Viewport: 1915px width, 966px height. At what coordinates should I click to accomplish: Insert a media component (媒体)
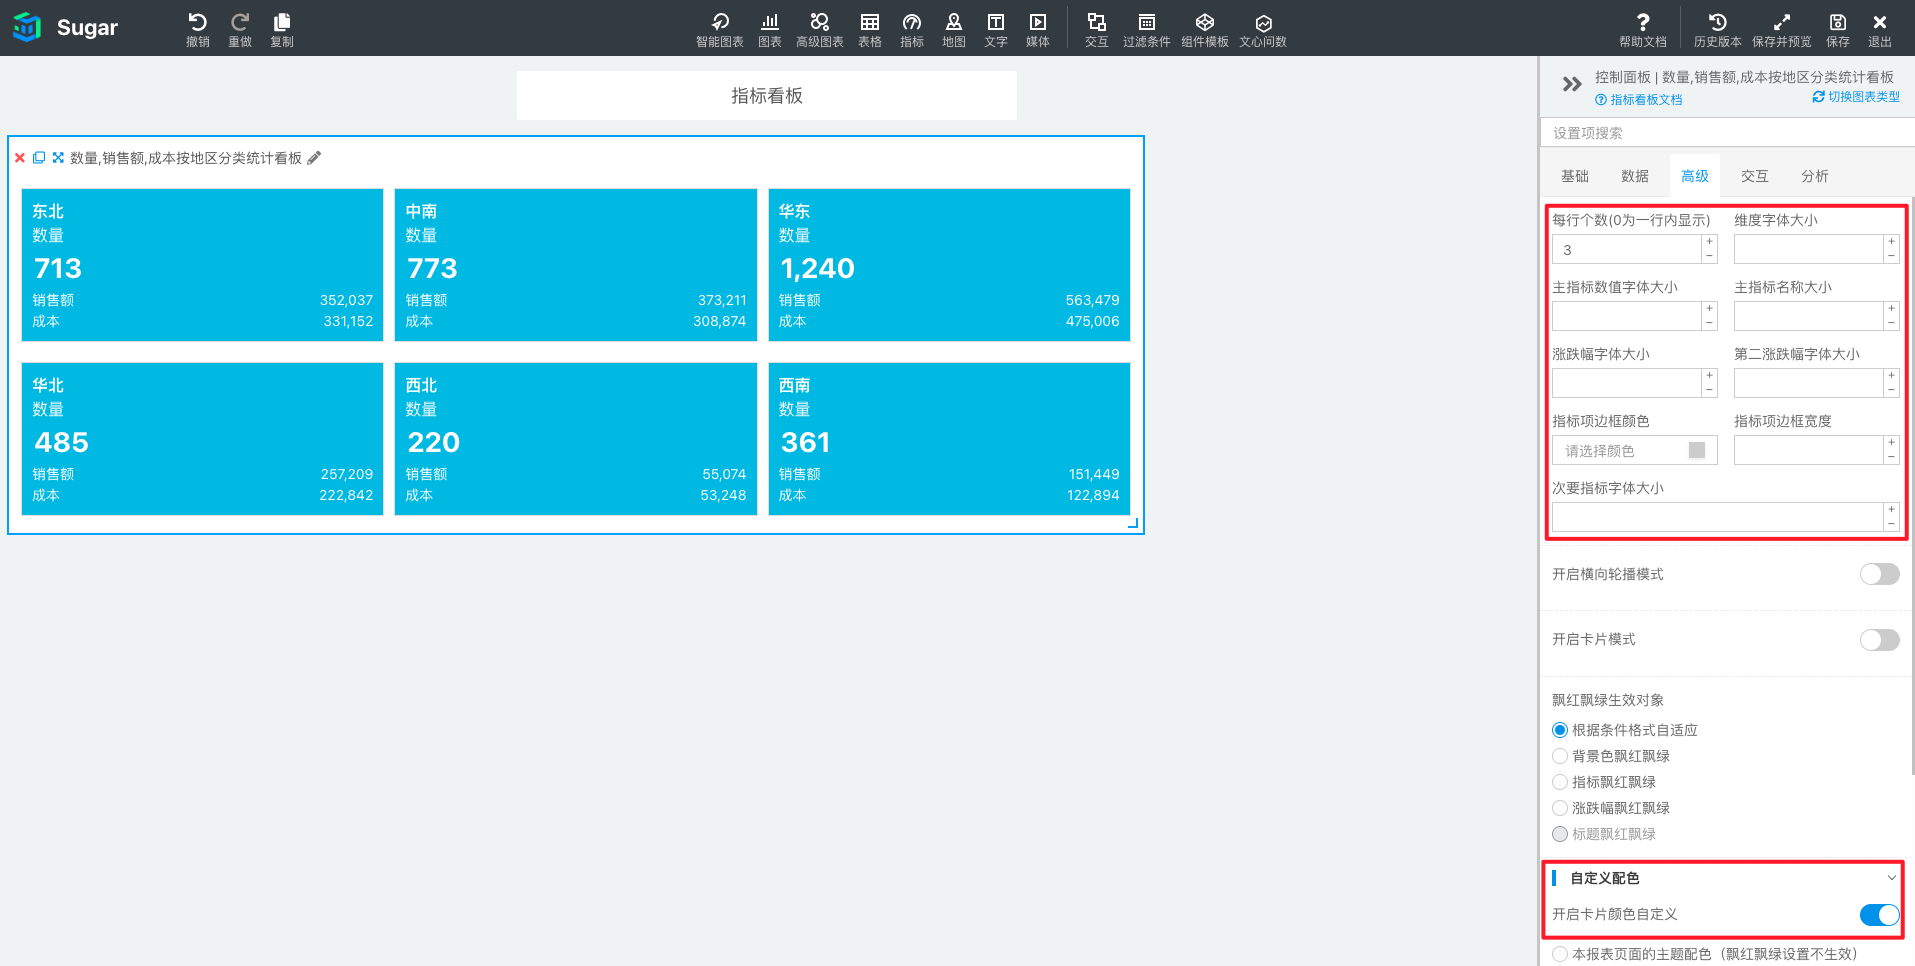pyautogui.click(x=1038, y=29)
